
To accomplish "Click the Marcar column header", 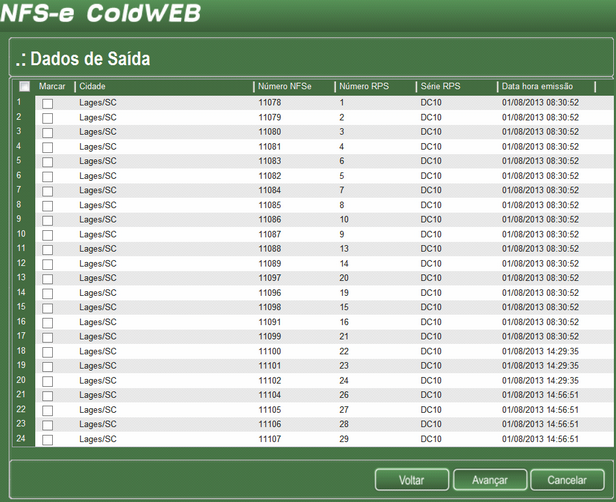I will coord(52,87).
